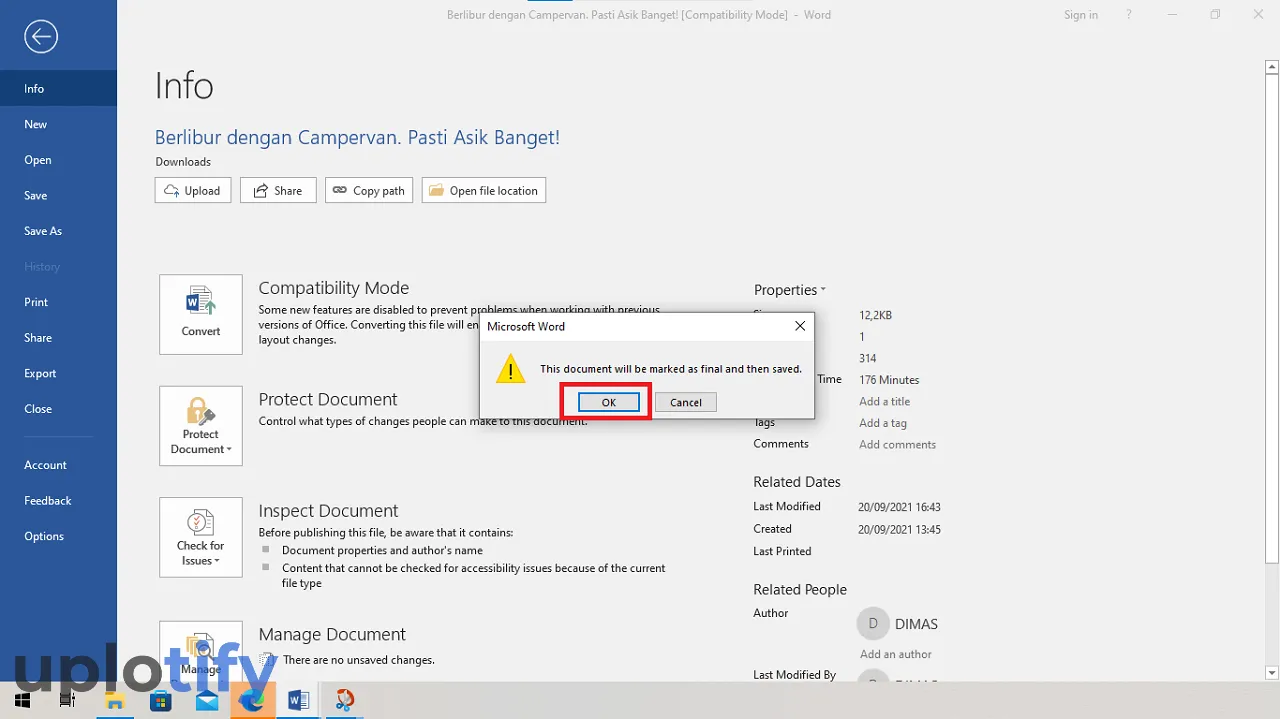The width and height of the screenshot is (1280, 719).
Task: Click the 176 Minutes editing time value
Action: (889, 380)
